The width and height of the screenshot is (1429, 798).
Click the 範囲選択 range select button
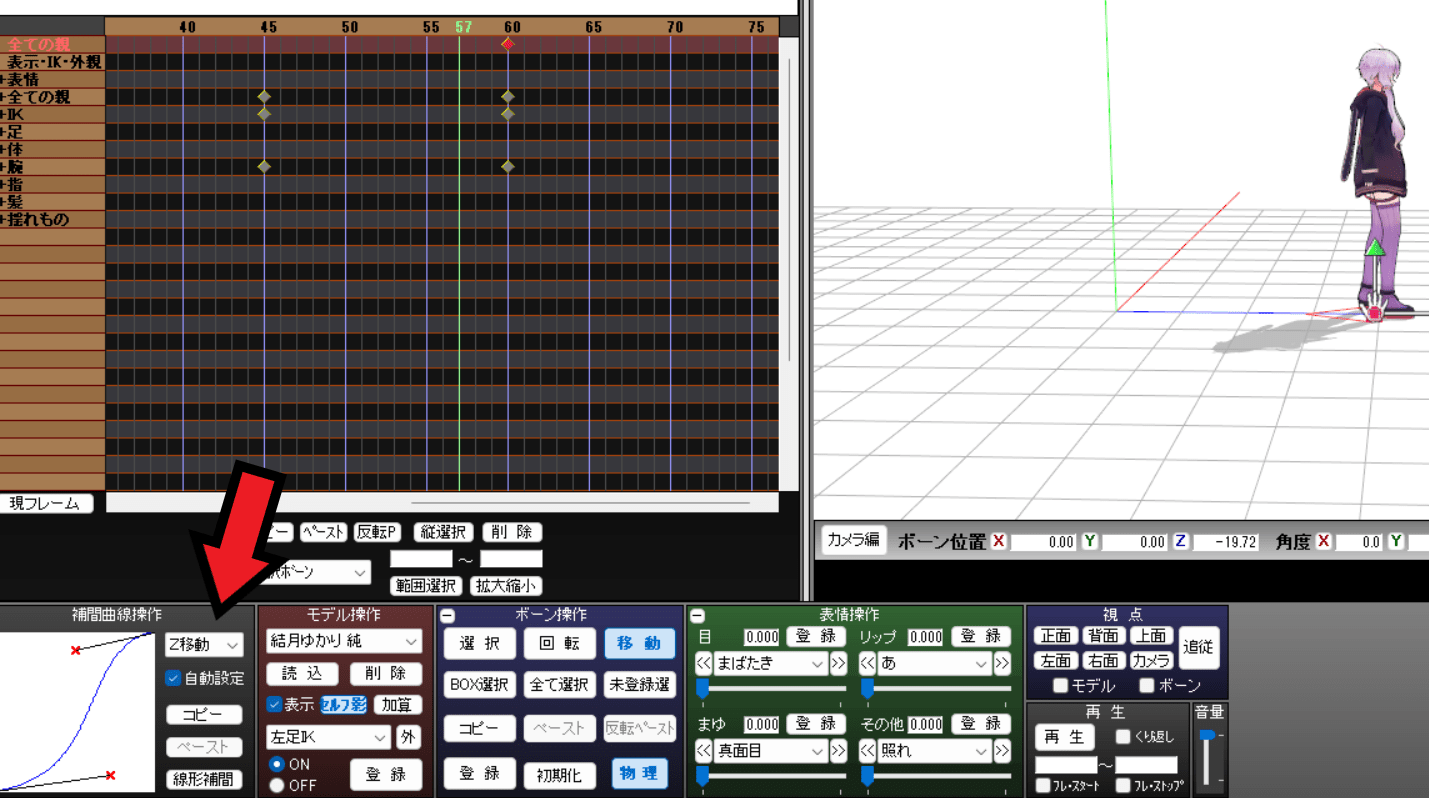click(x=427, y=586)
